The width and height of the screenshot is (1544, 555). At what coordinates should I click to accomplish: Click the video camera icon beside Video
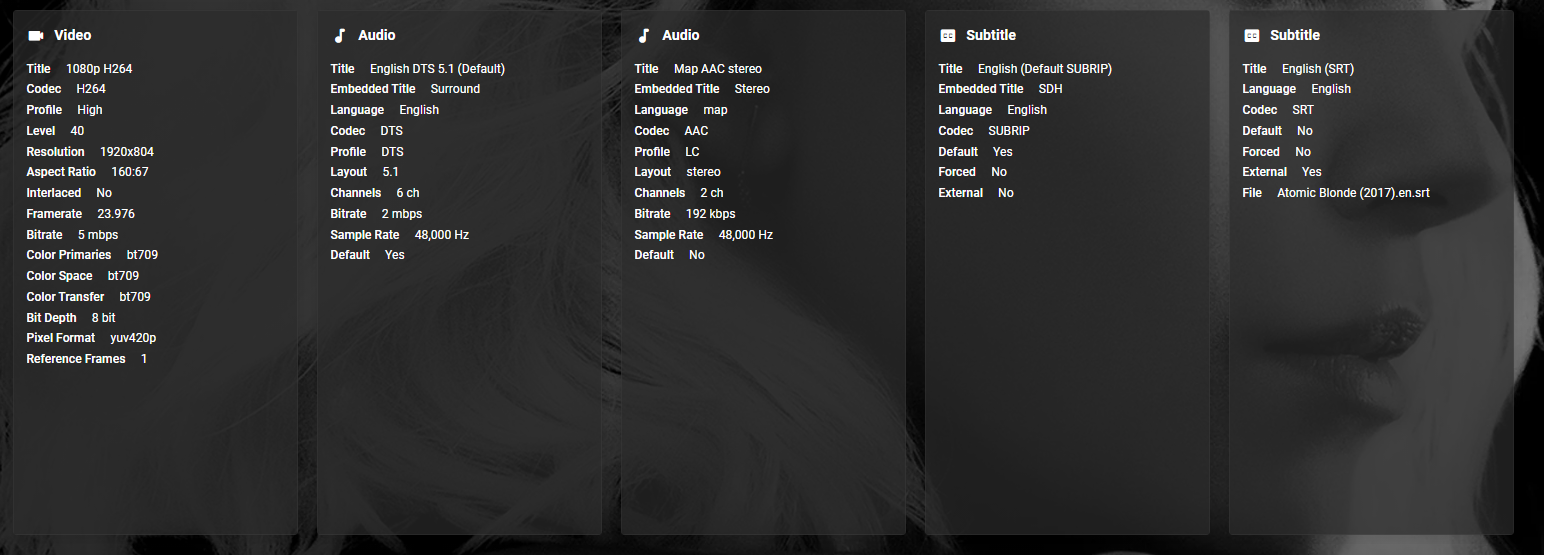point(36,35)
